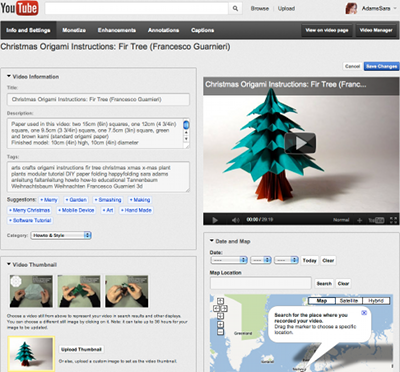
Task: Clear the date fields
Action: point(328,260)
